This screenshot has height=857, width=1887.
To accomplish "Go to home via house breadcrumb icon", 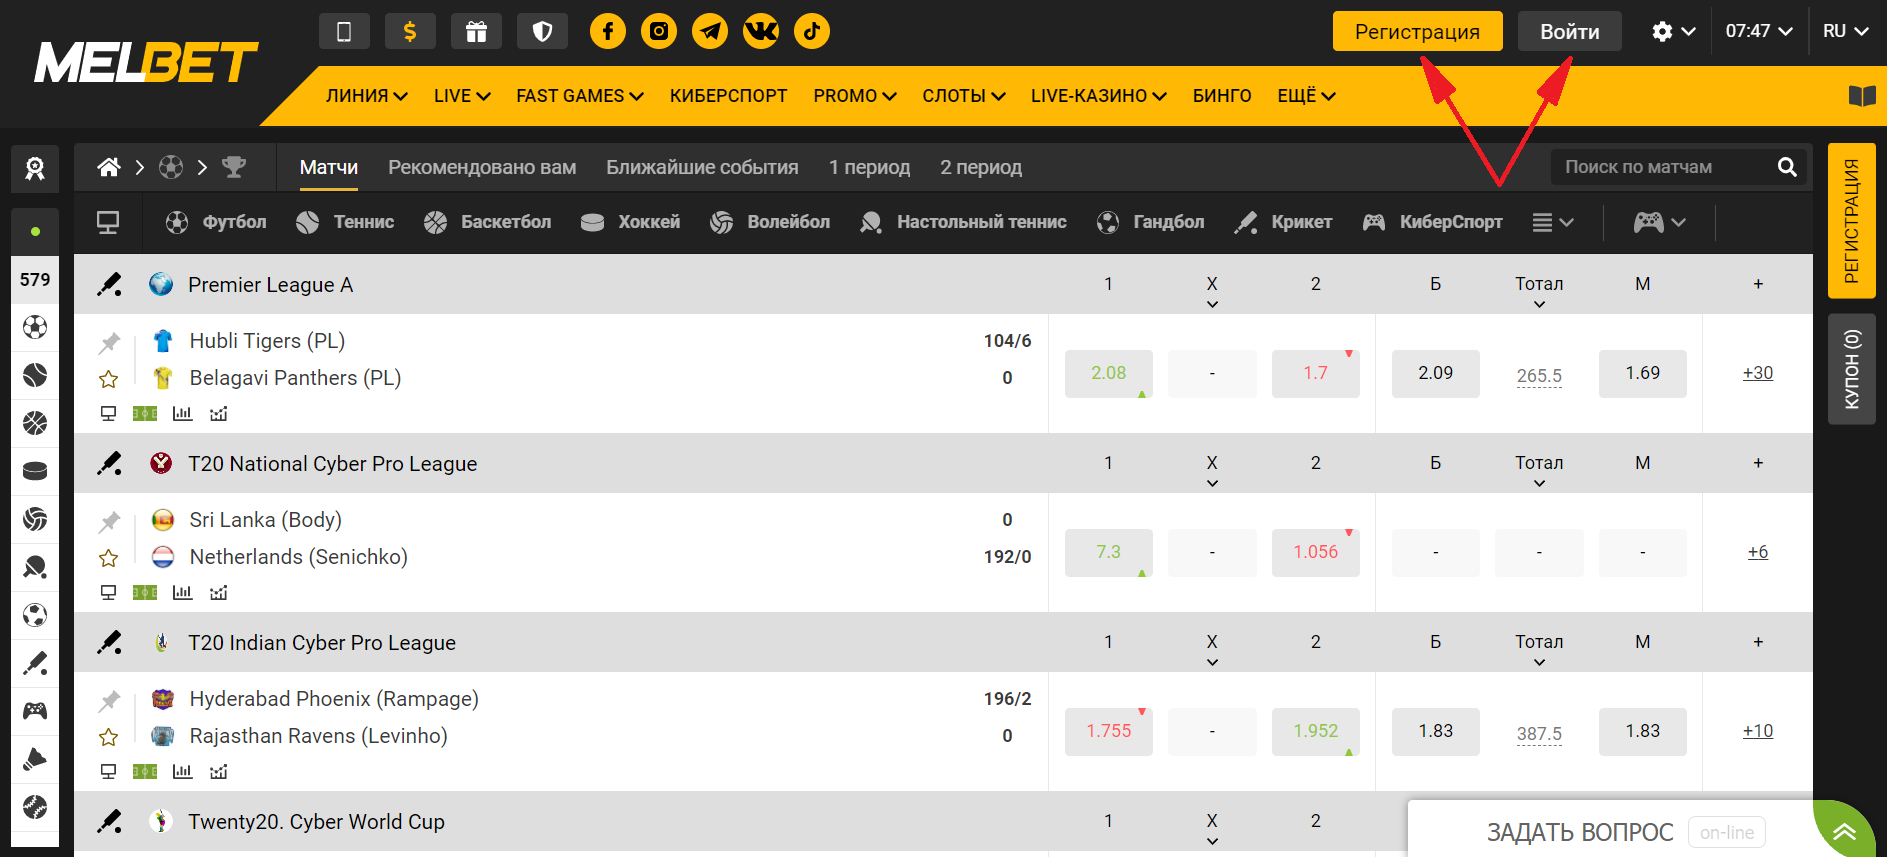I will coord(109,167).
